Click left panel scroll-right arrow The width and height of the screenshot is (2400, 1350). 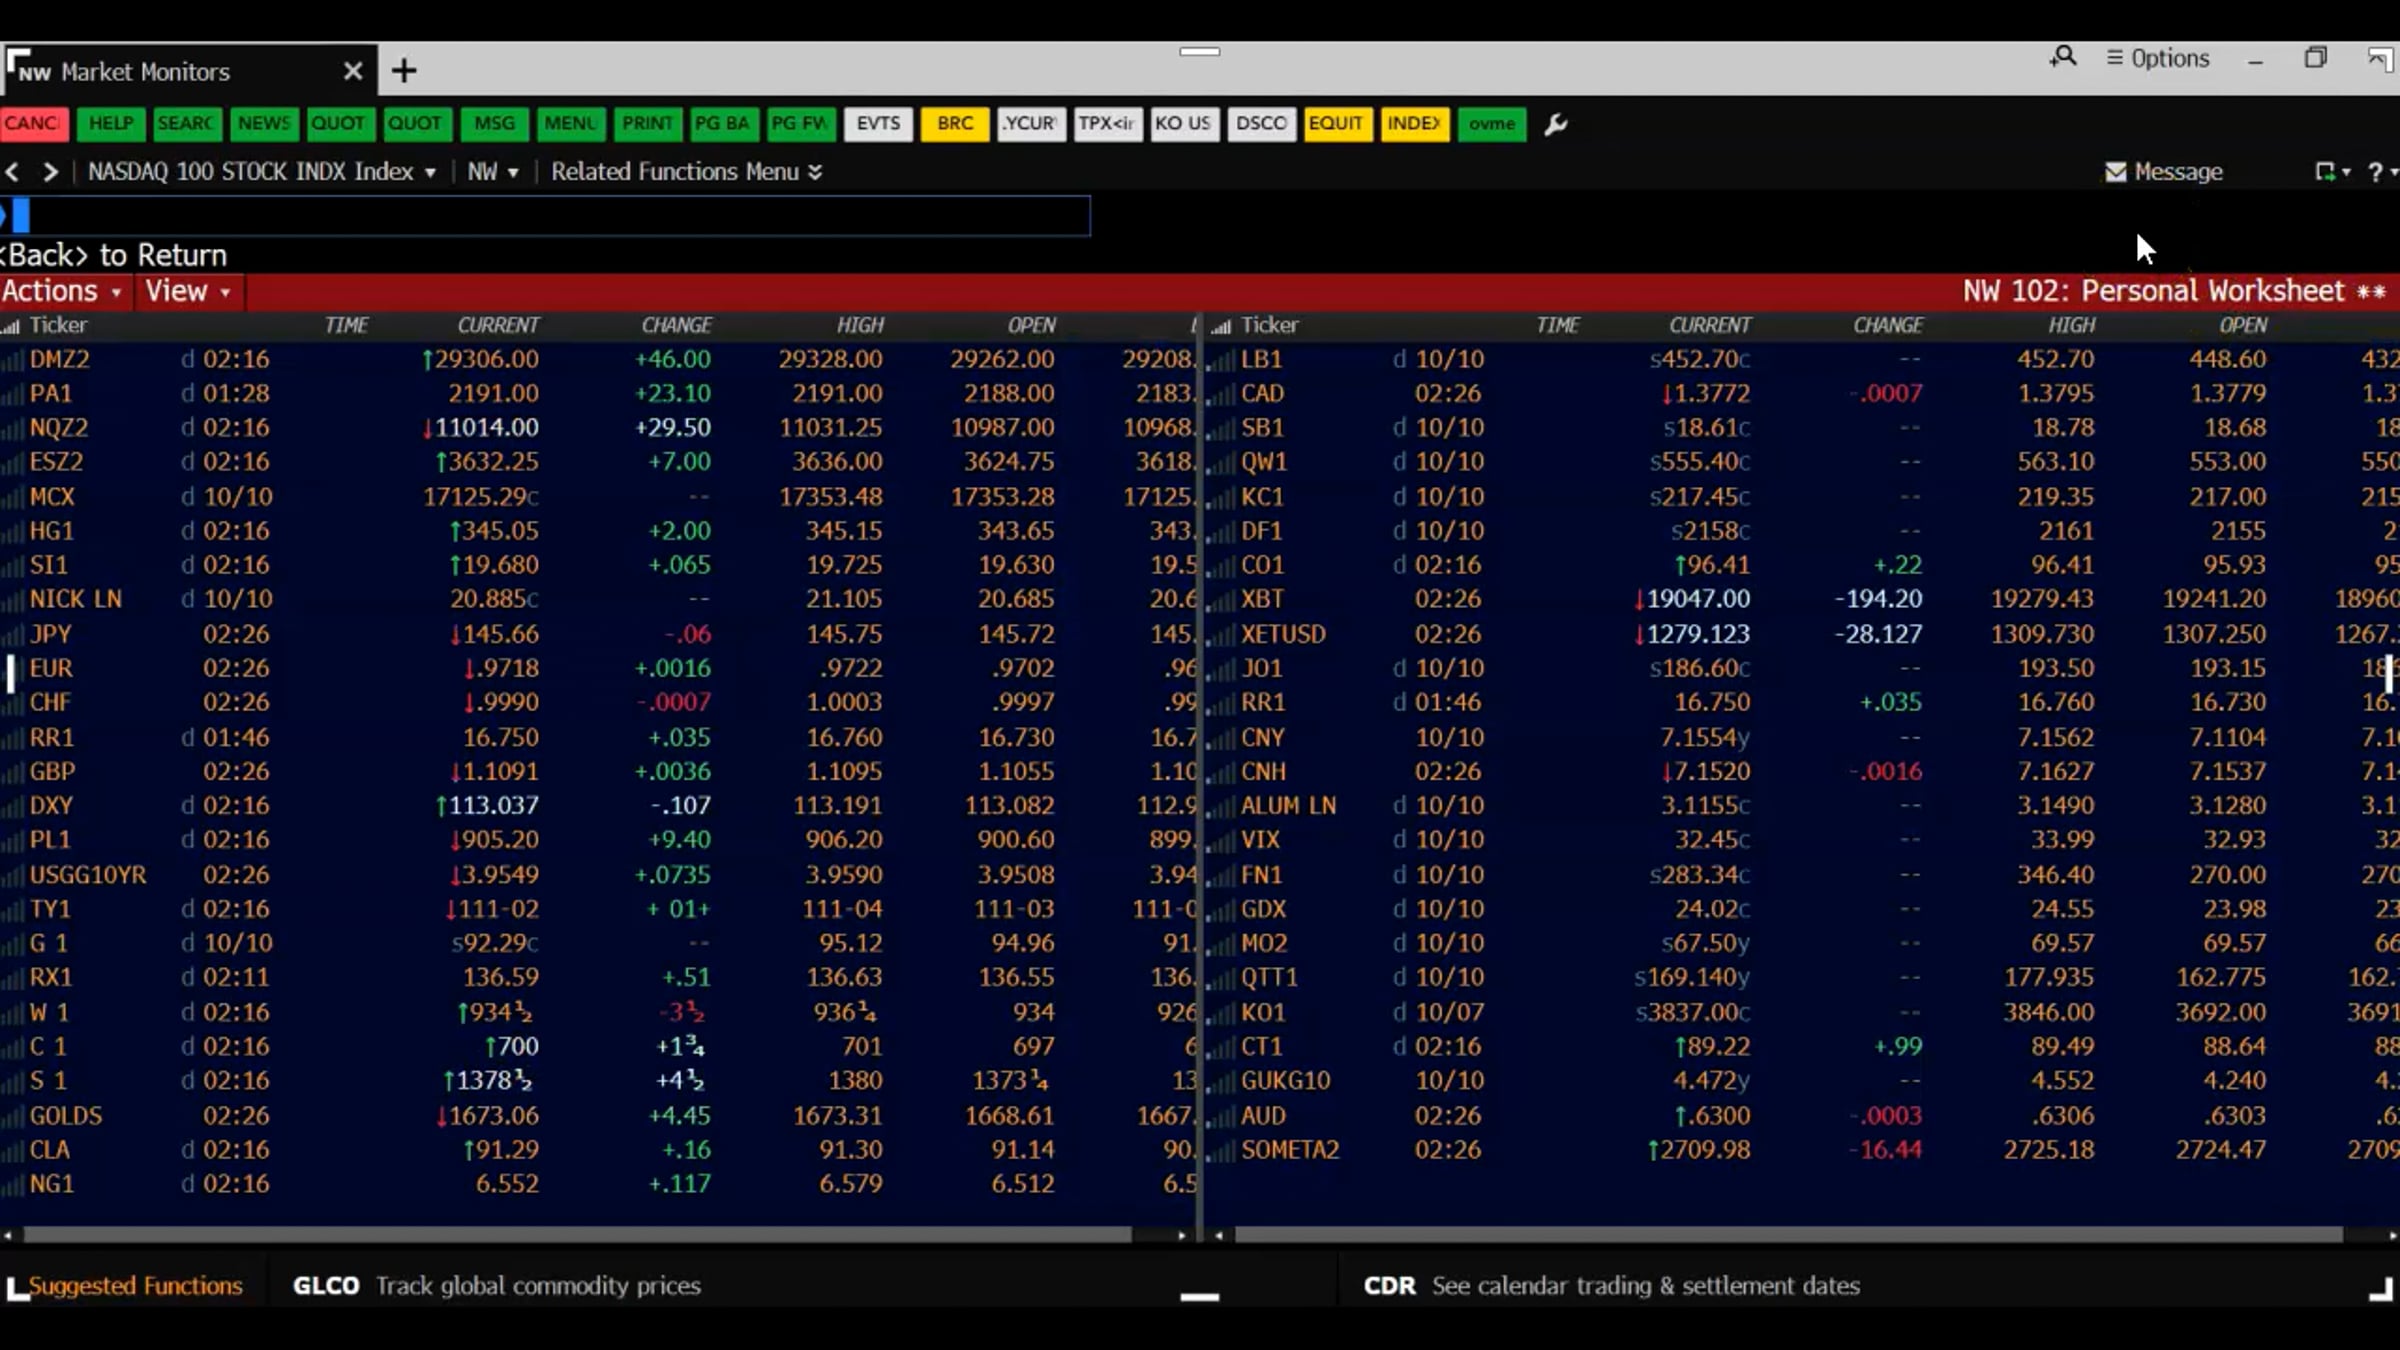coord(1181,1236)
